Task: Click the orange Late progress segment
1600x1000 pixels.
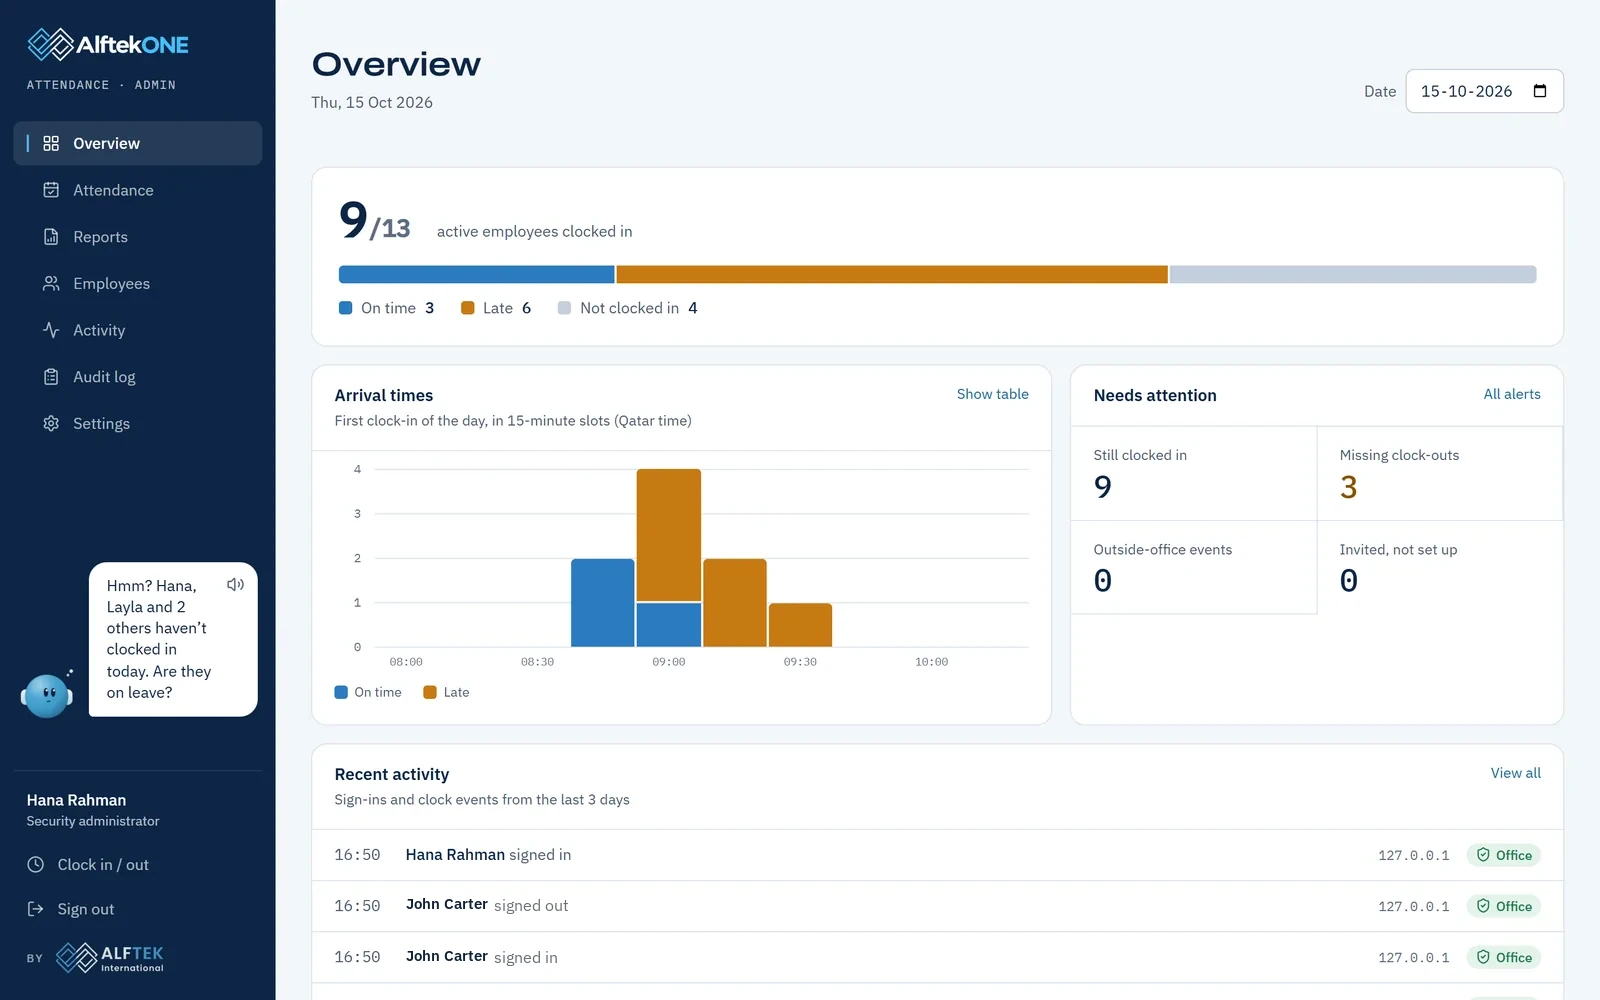Action: [892, 274]
